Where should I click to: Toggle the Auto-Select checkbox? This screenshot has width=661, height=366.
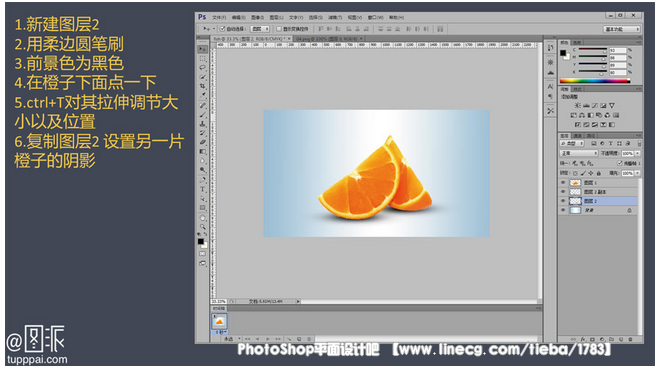[223, 29]
